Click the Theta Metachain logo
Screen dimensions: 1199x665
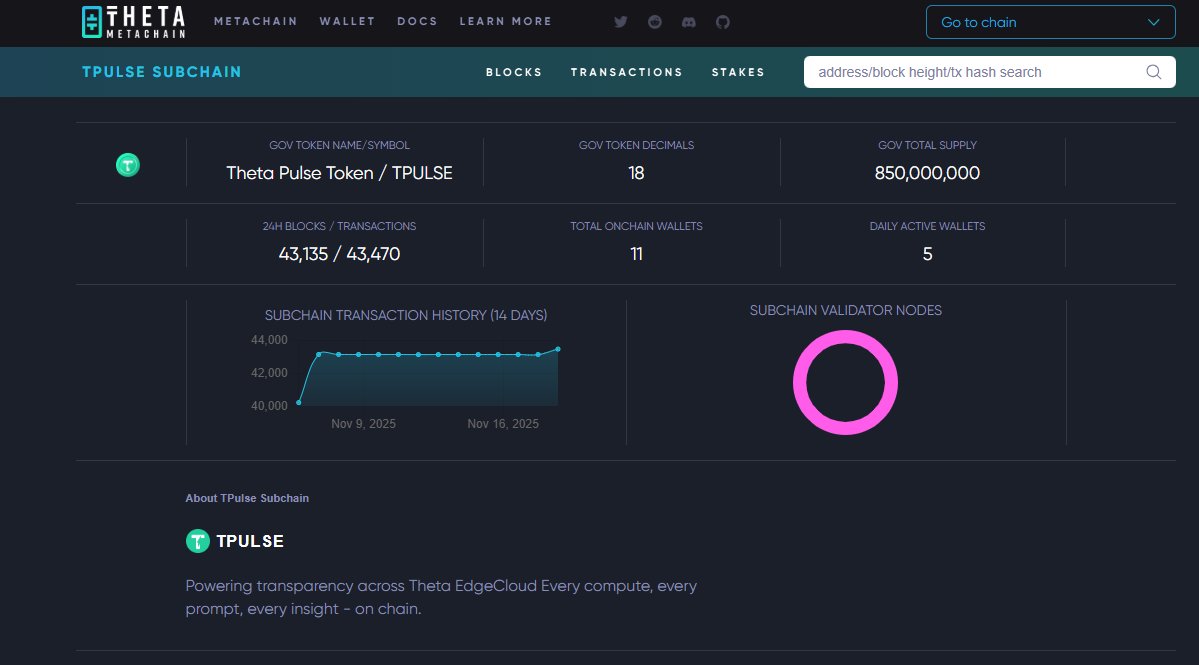[134, 22]
